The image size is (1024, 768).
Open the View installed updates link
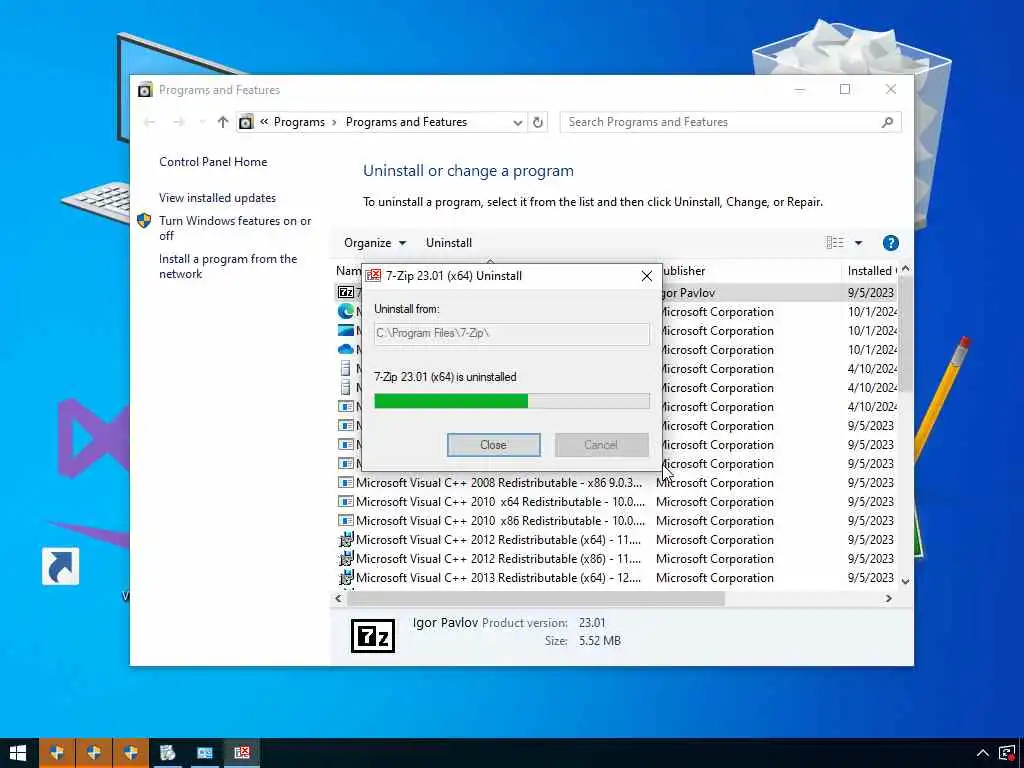(x=217, y=198)
